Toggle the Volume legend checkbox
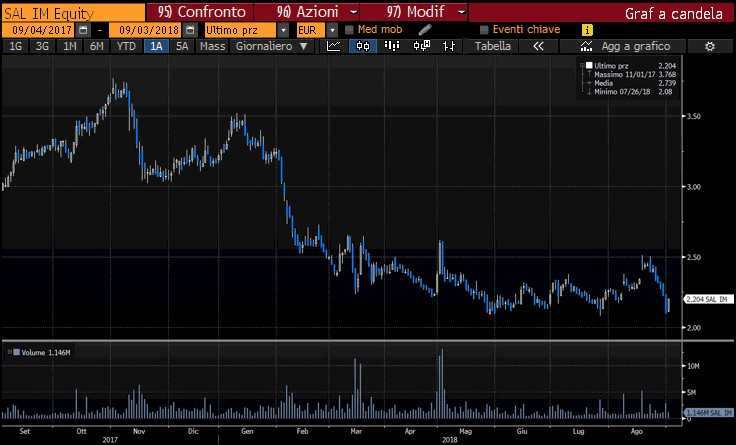 [16, 352]
